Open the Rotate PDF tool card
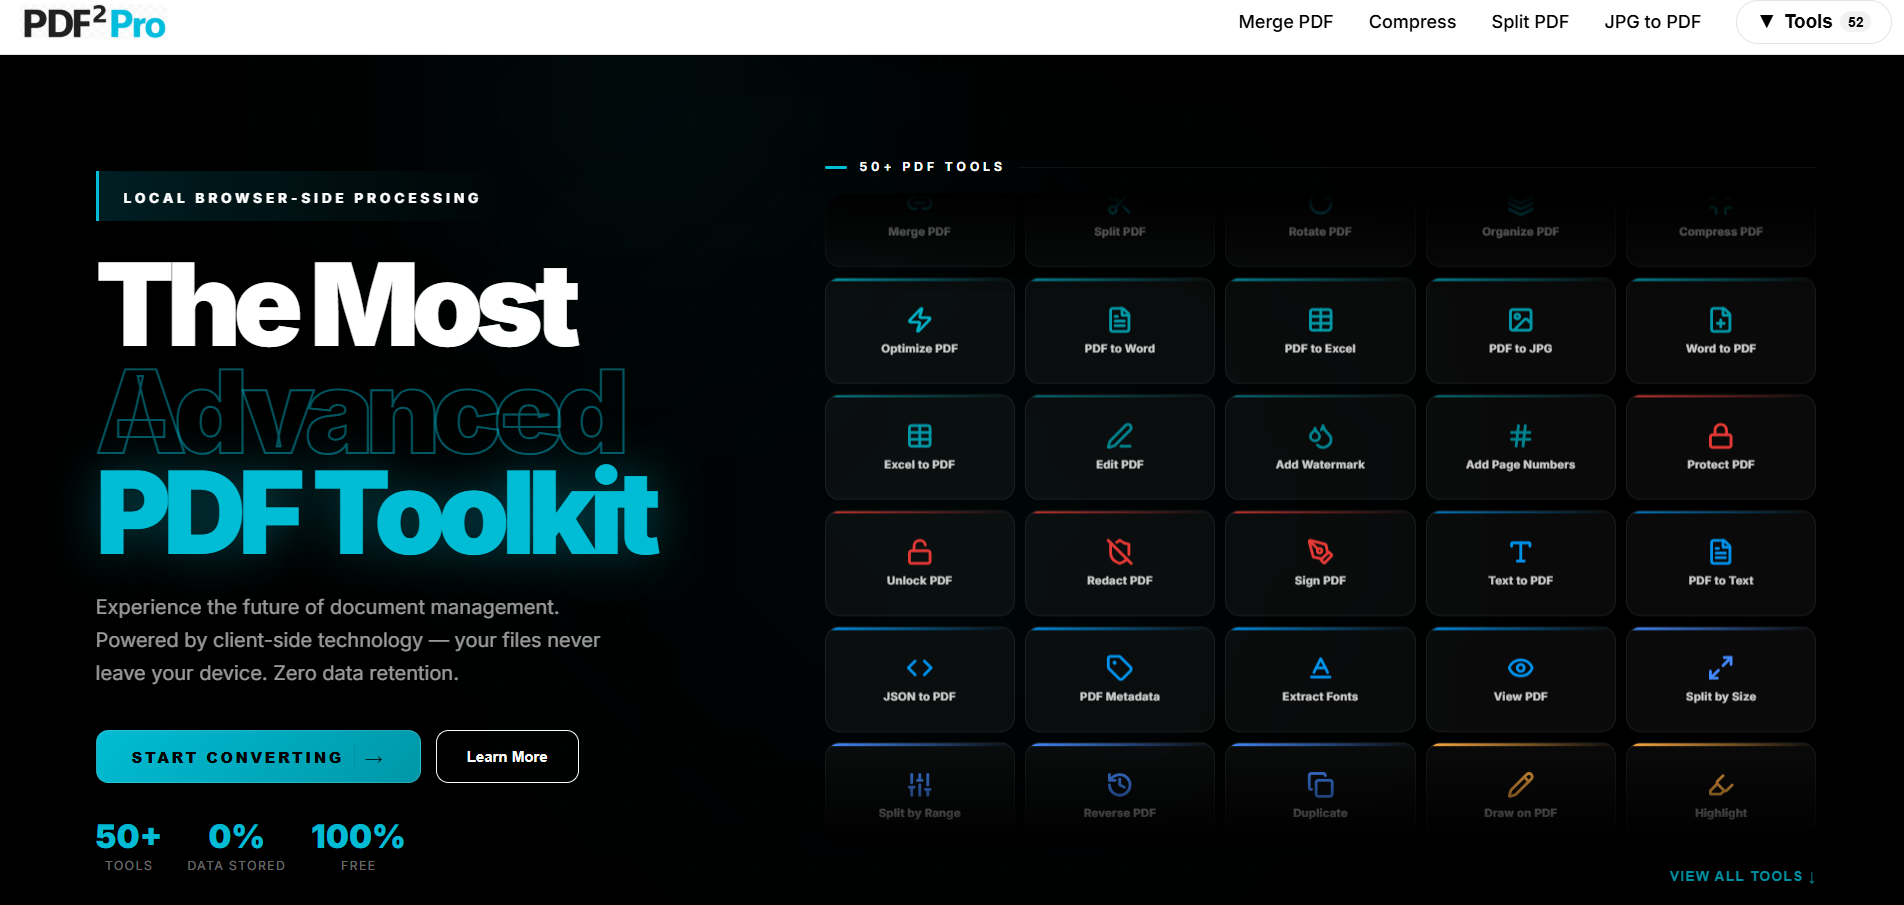The width and height of the screenshot is (1904, 905). pos(1320,228)
